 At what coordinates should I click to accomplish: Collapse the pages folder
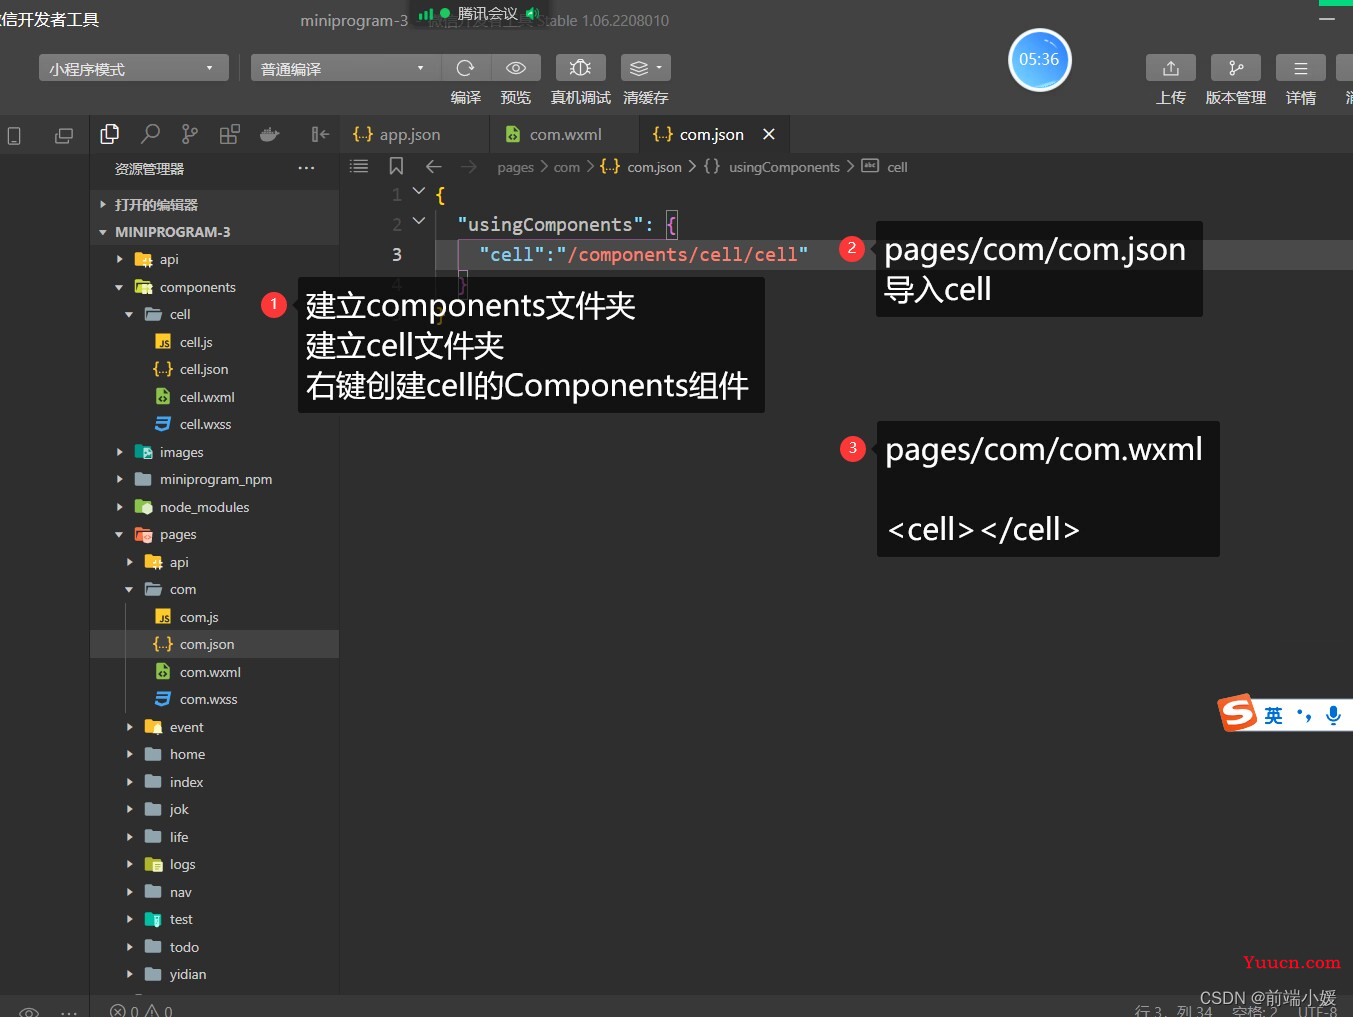coord(119,534)
